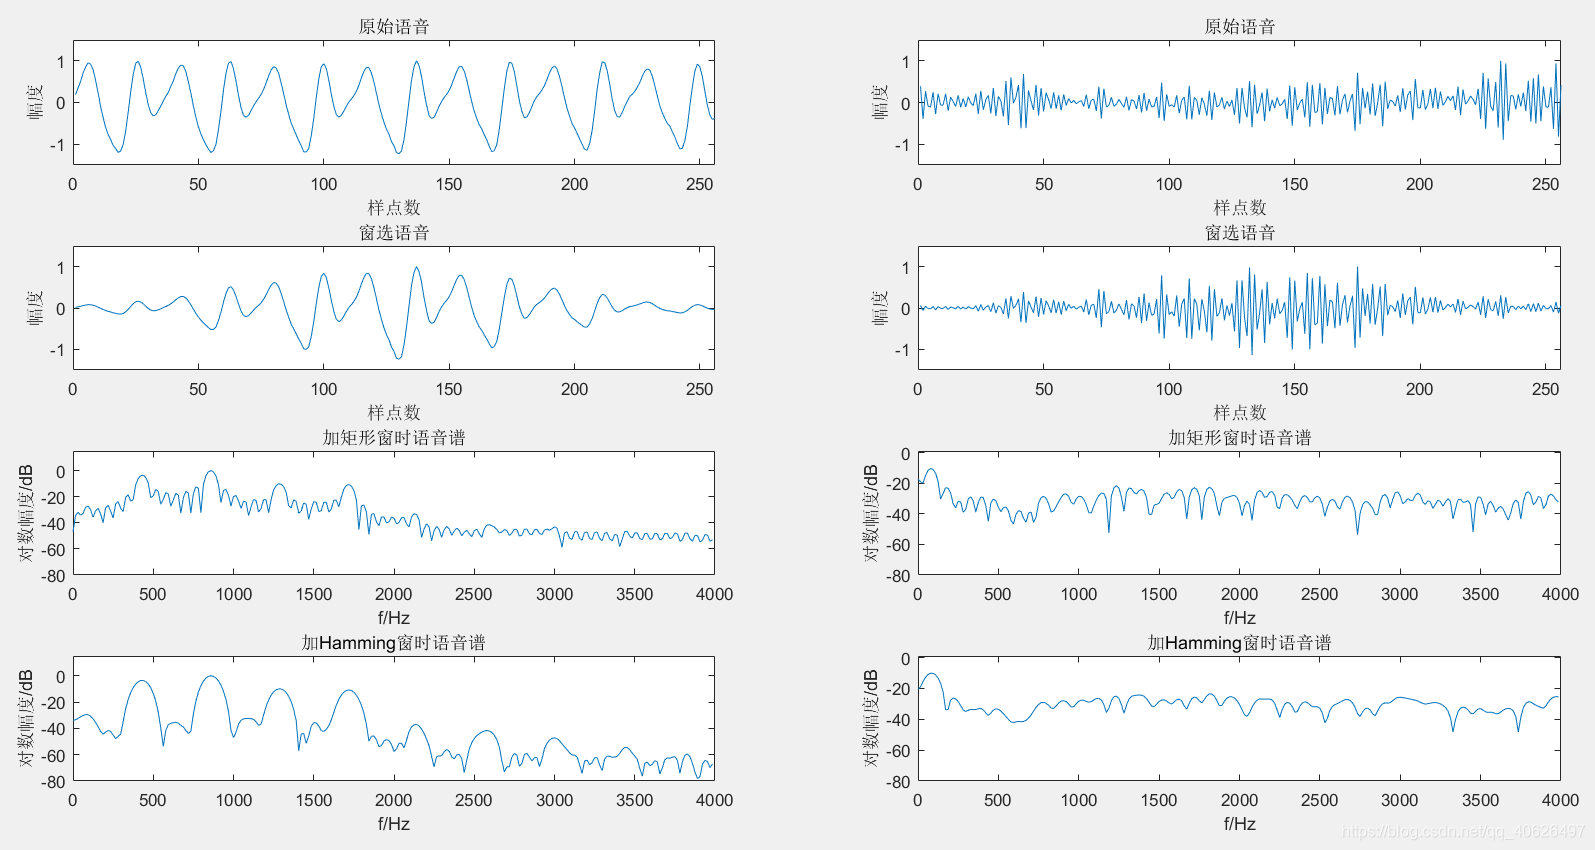Select f/Hz label under right rectangular-window spectrum
The height and width of the screenshot is (850, 1595).
(1240, 618)
